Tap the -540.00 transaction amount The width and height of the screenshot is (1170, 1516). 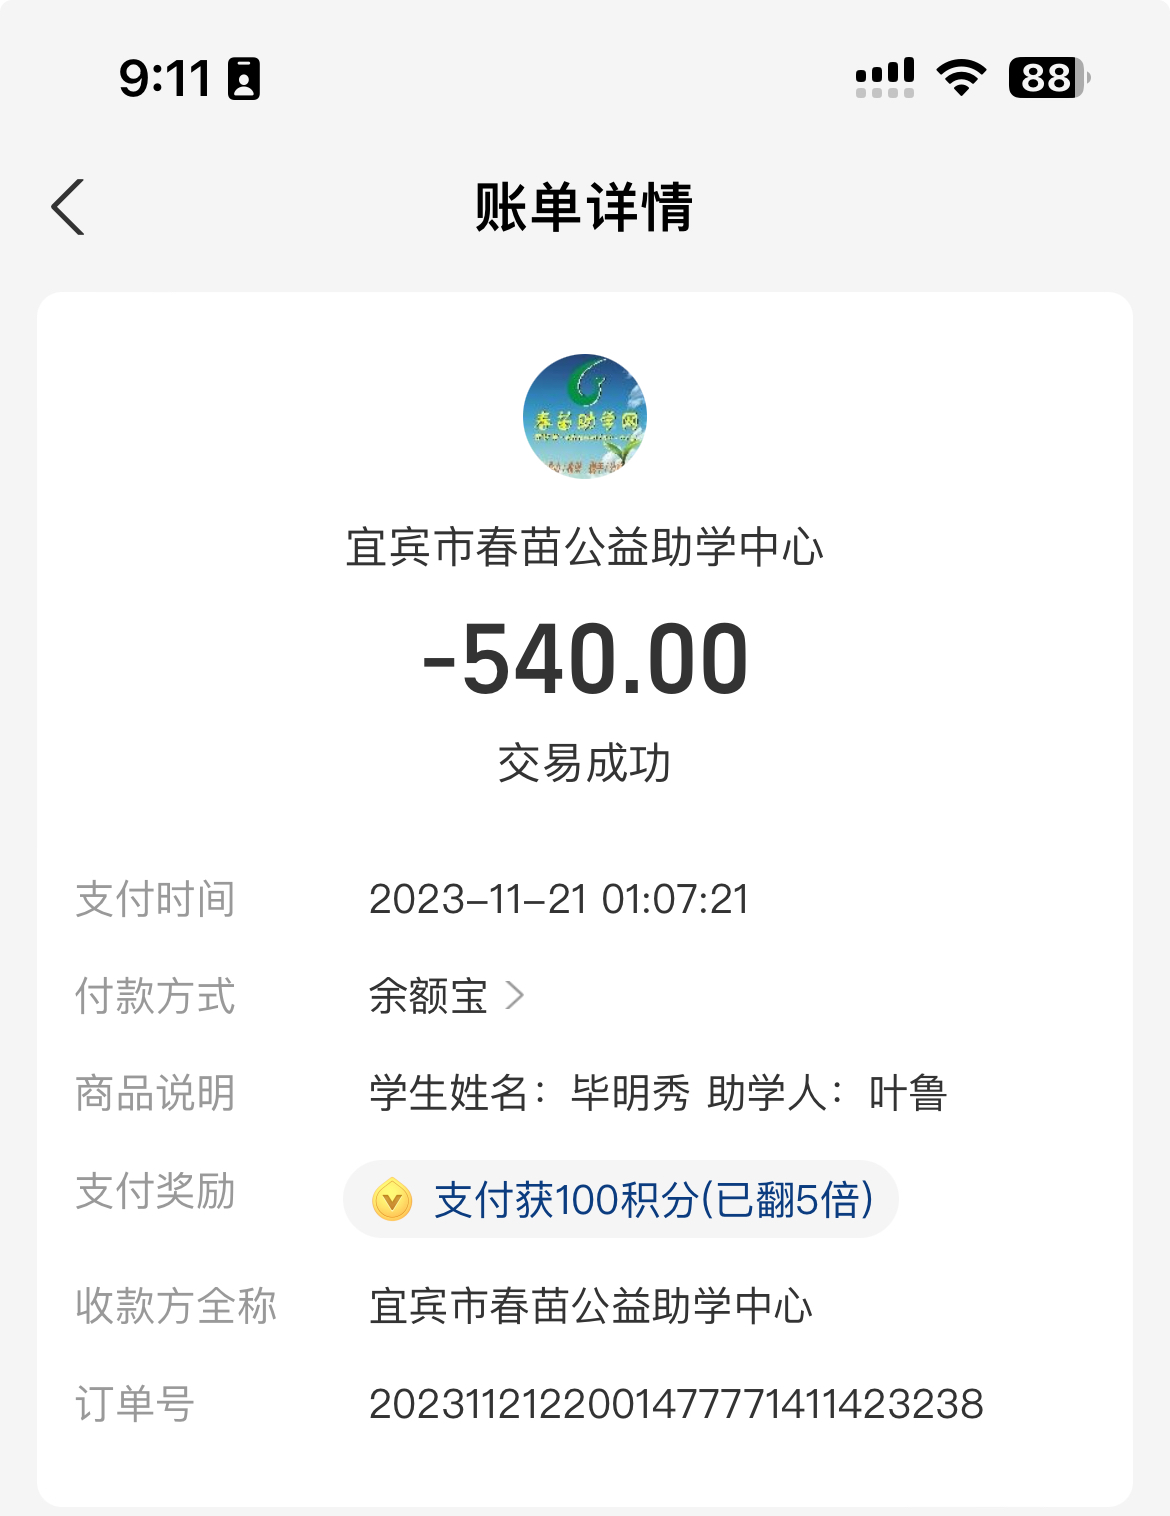point(585,659)
